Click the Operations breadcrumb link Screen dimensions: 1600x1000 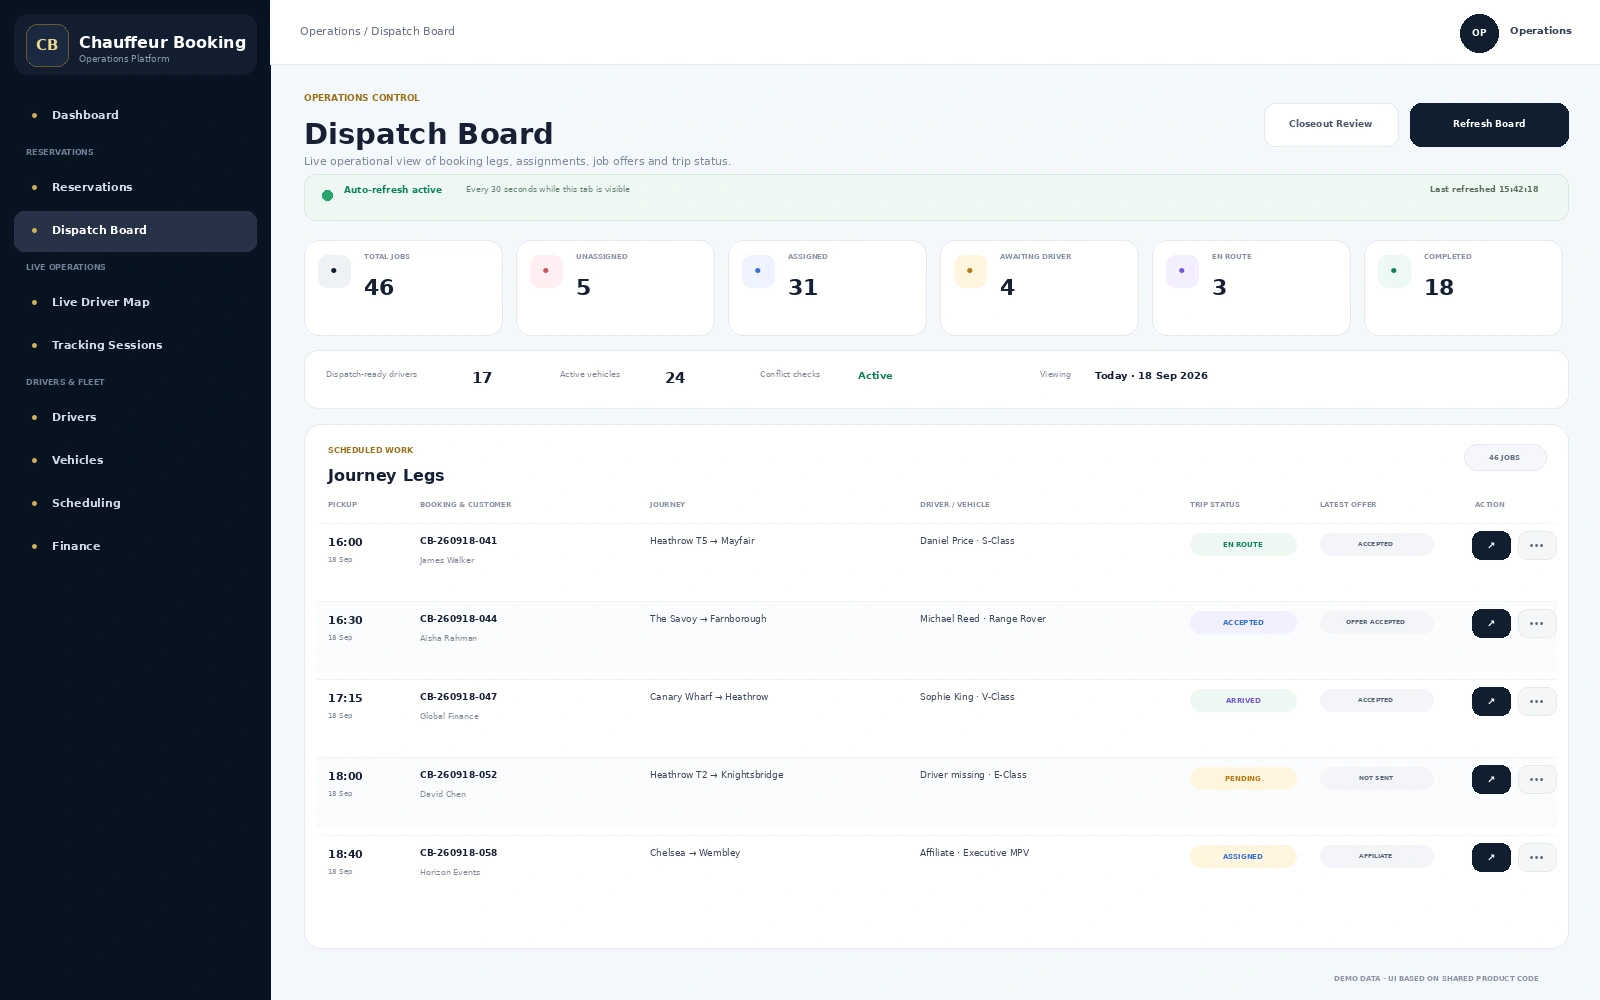tap(330, 32)
